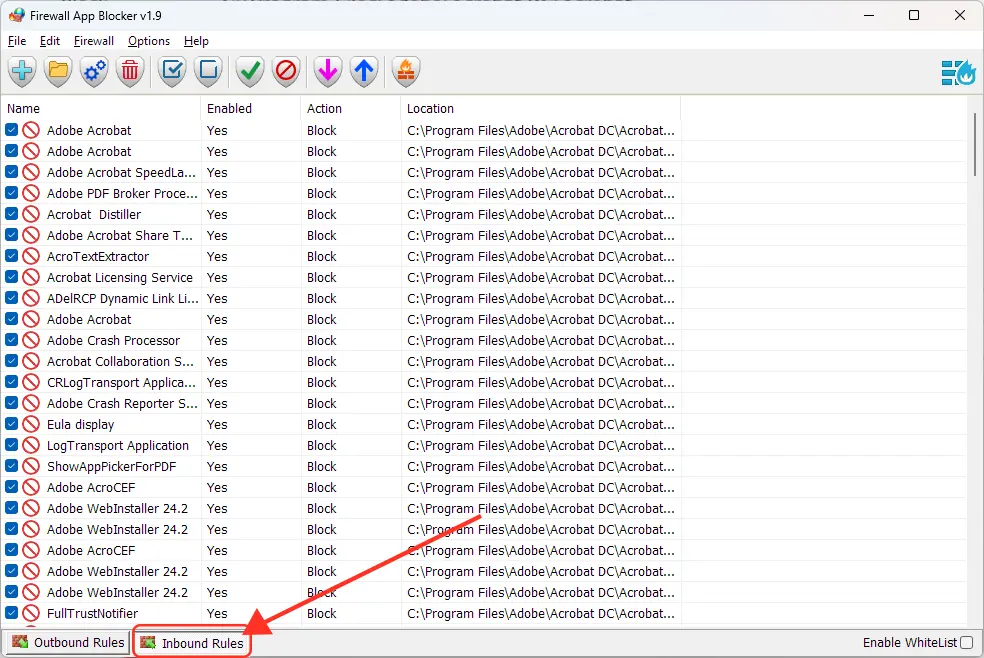Sort by the Name column header

[101, 109]
